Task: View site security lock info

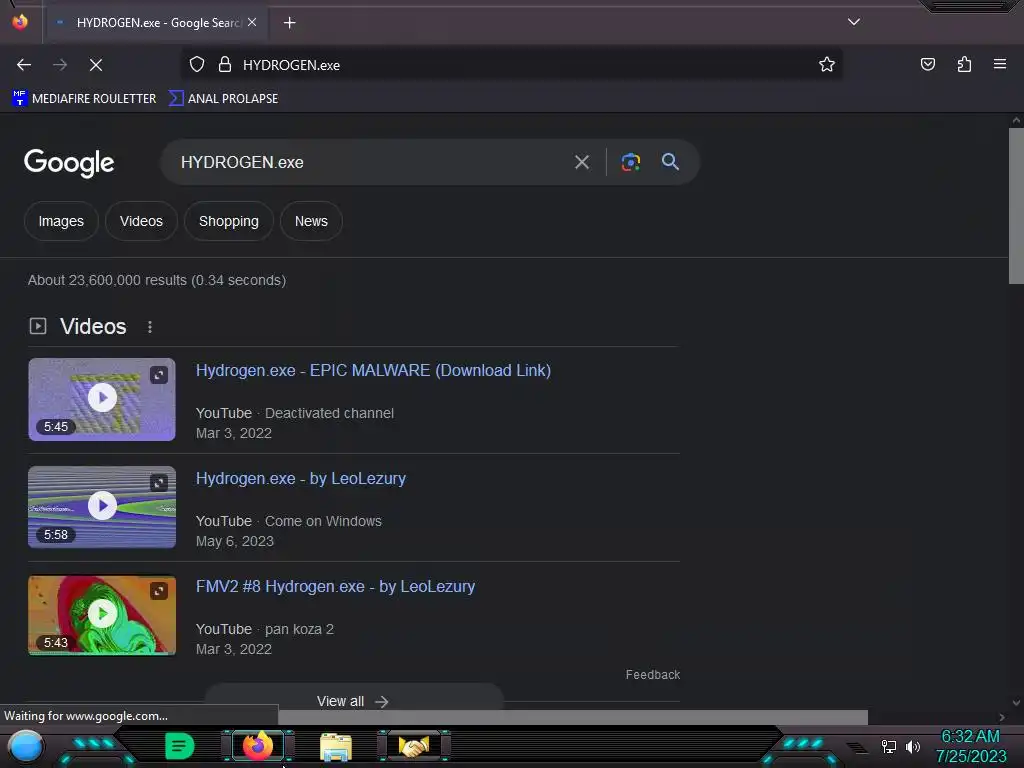Action: [225, 65]
